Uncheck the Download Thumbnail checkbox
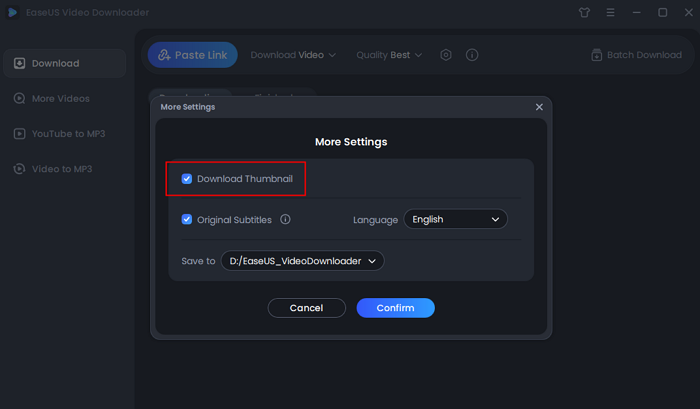This screenshot has height=409, width=700. click(x=187, y=179)
